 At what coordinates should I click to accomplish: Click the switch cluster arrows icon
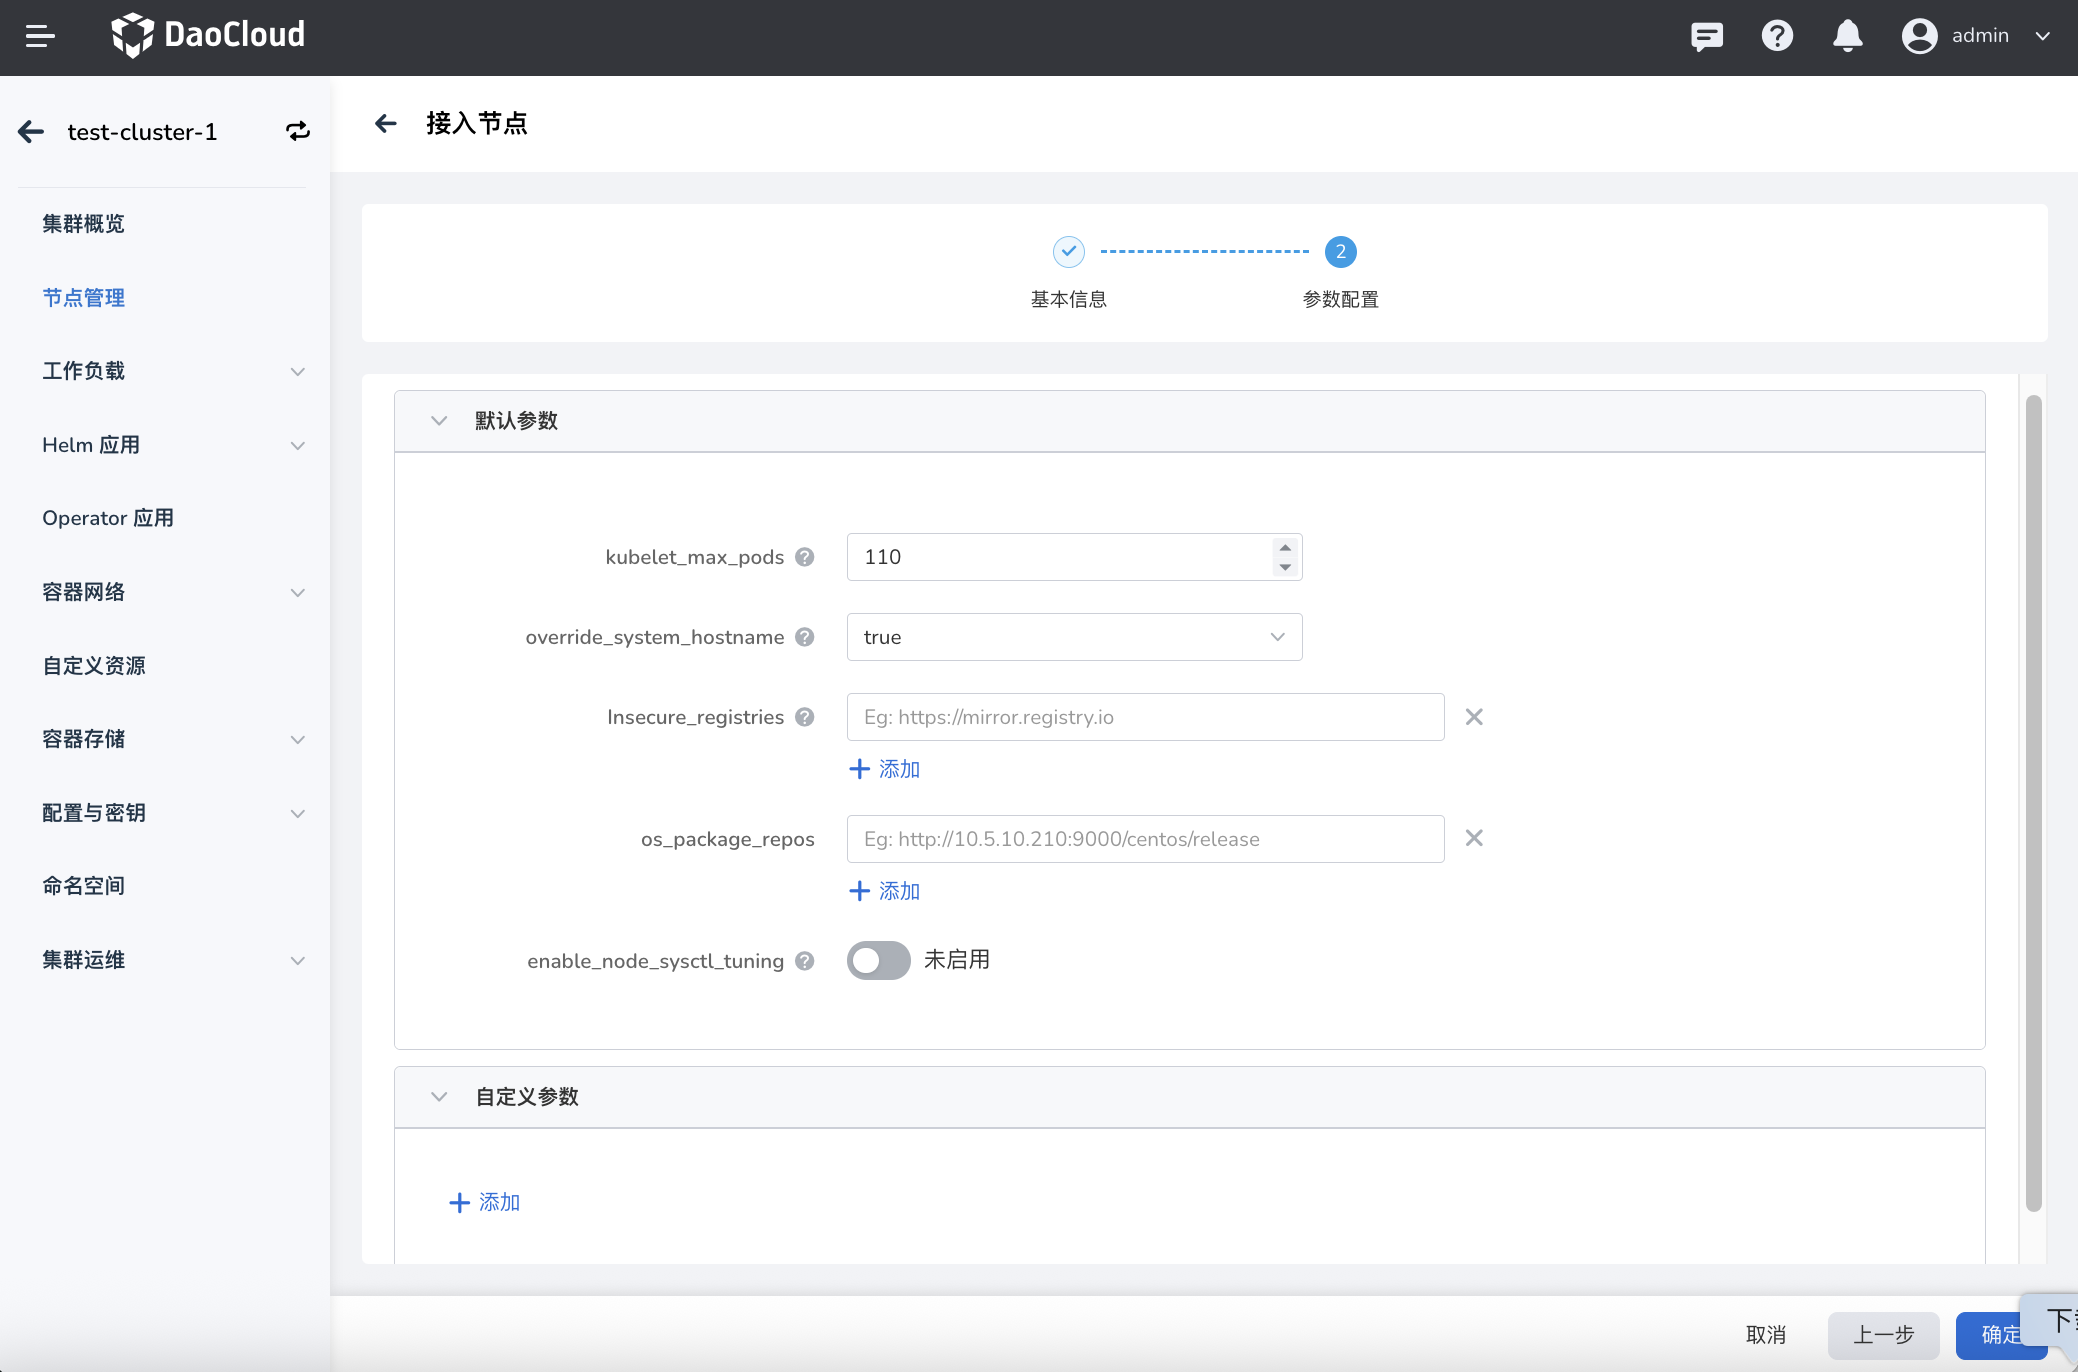(298, 131)
